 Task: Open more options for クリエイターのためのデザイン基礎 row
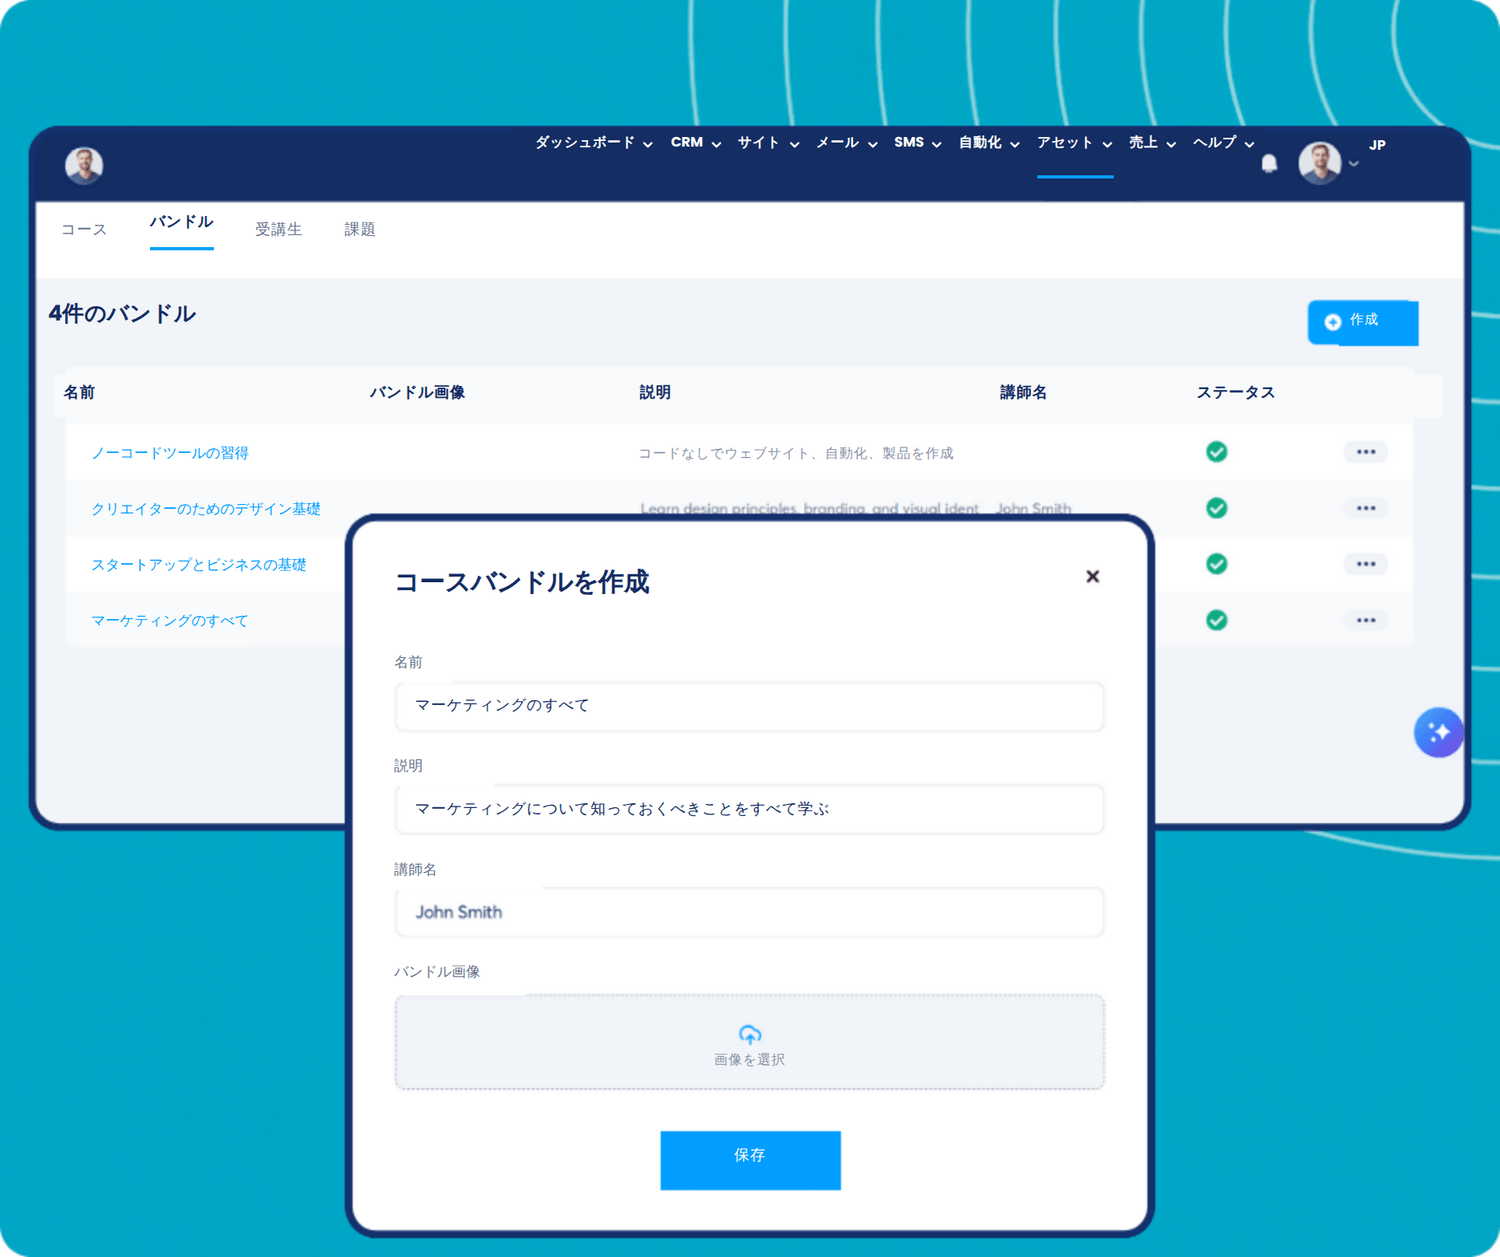[1366, 508]
